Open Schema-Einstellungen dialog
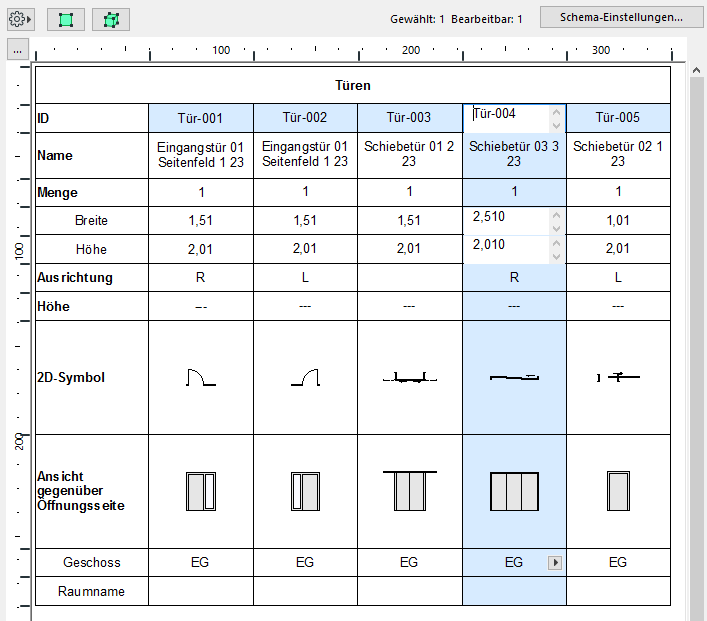Screen dimensions: 707x621 621,17
